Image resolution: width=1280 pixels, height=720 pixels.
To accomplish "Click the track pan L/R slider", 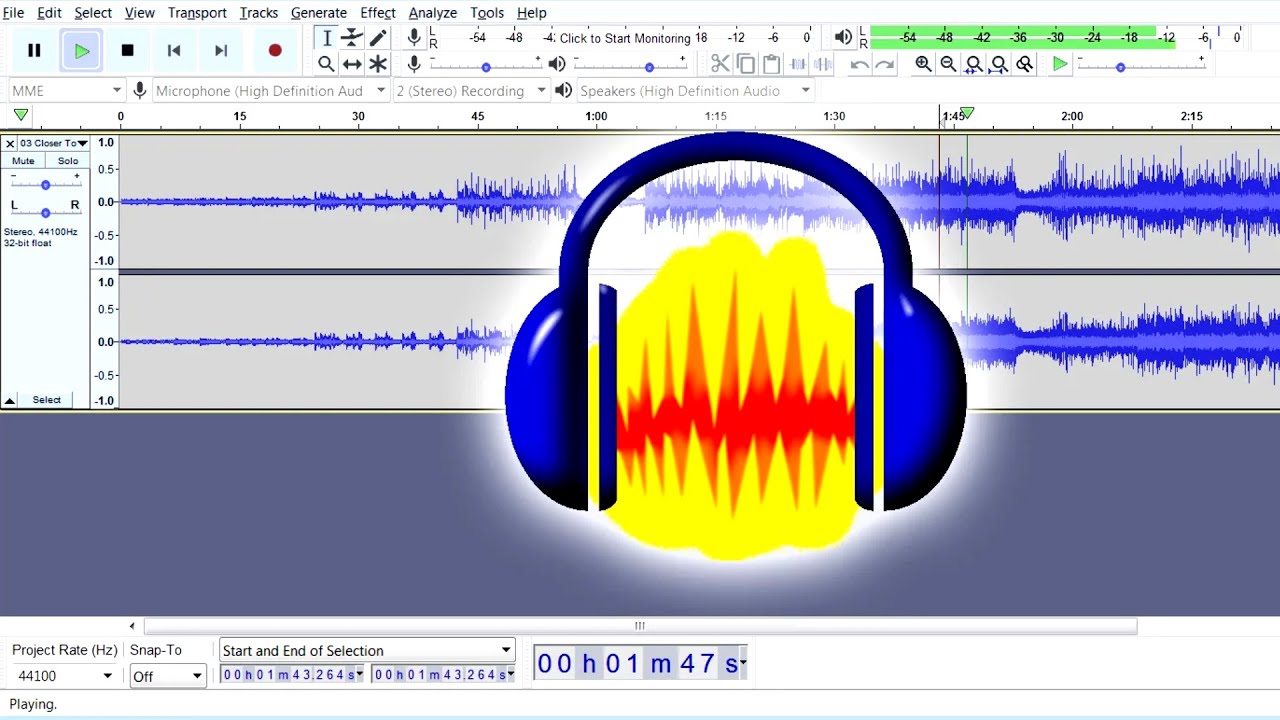I will [45, 212].
